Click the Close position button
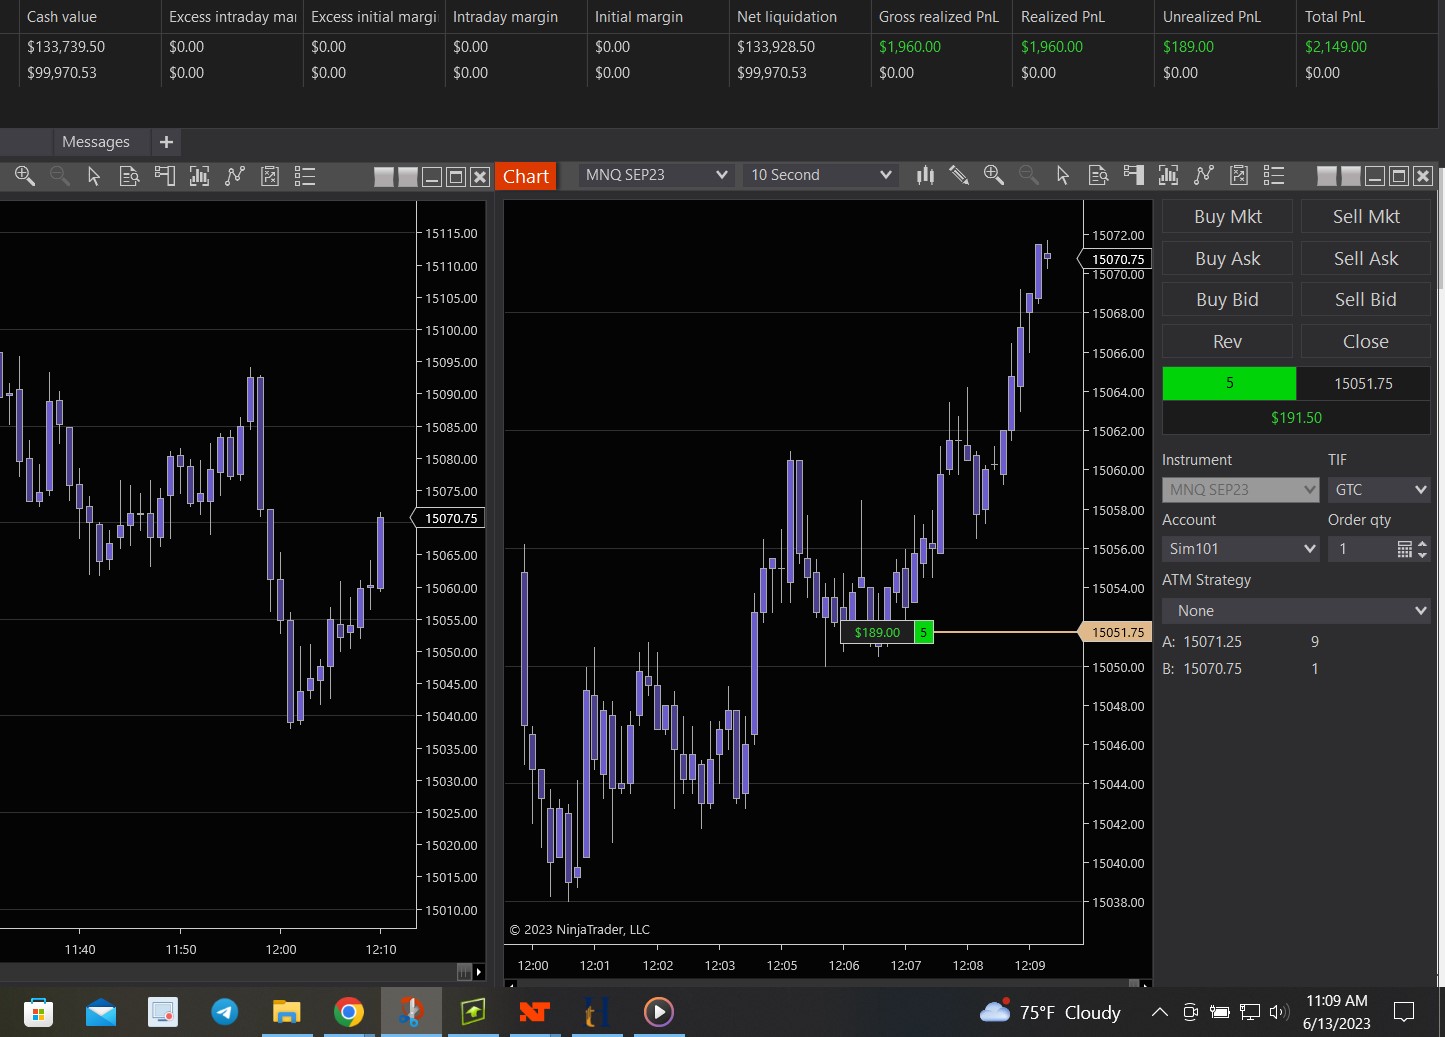 [x=1365, y=342]
